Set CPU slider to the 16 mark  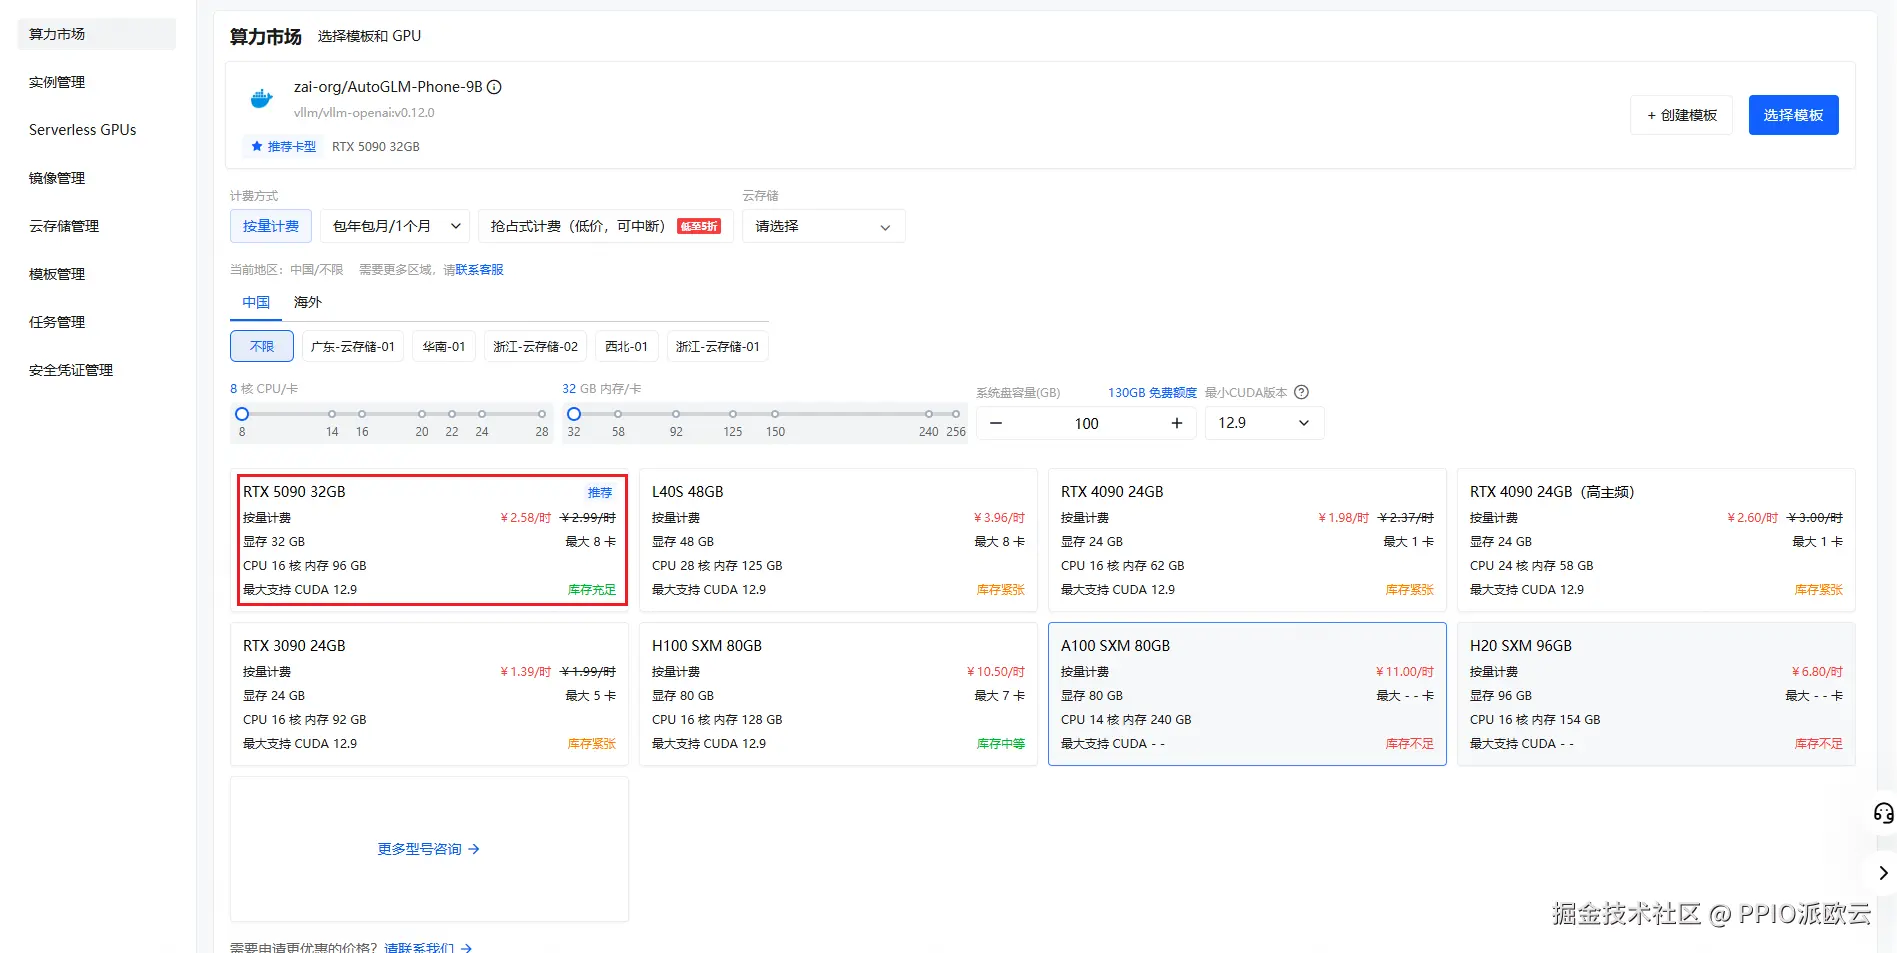(x=362, y=414)
